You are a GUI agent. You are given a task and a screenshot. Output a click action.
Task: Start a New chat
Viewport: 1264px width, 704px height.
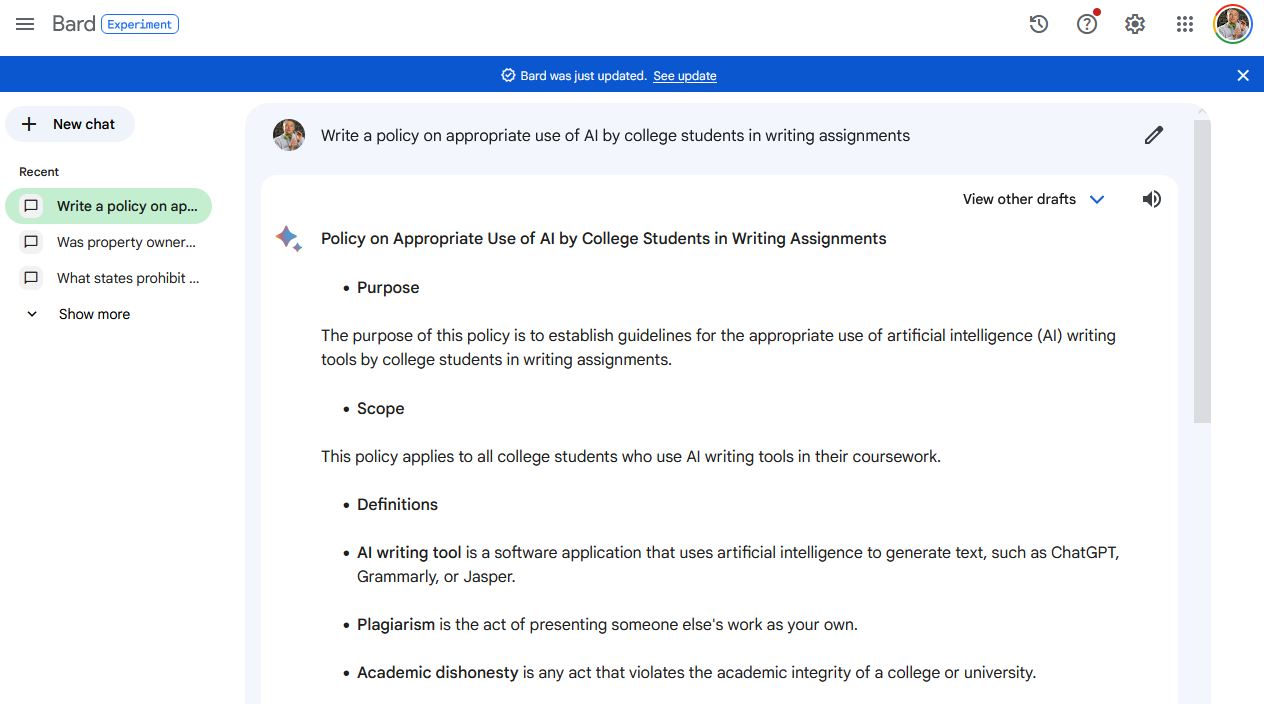pos(69,124)
